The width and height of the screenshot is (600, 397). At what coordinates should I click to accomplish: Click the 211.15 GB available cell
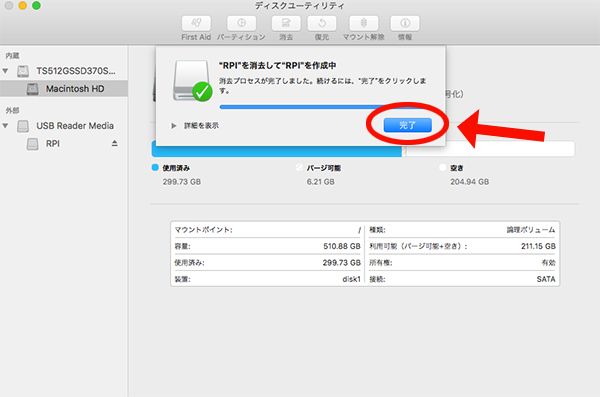tap(538, 246)
